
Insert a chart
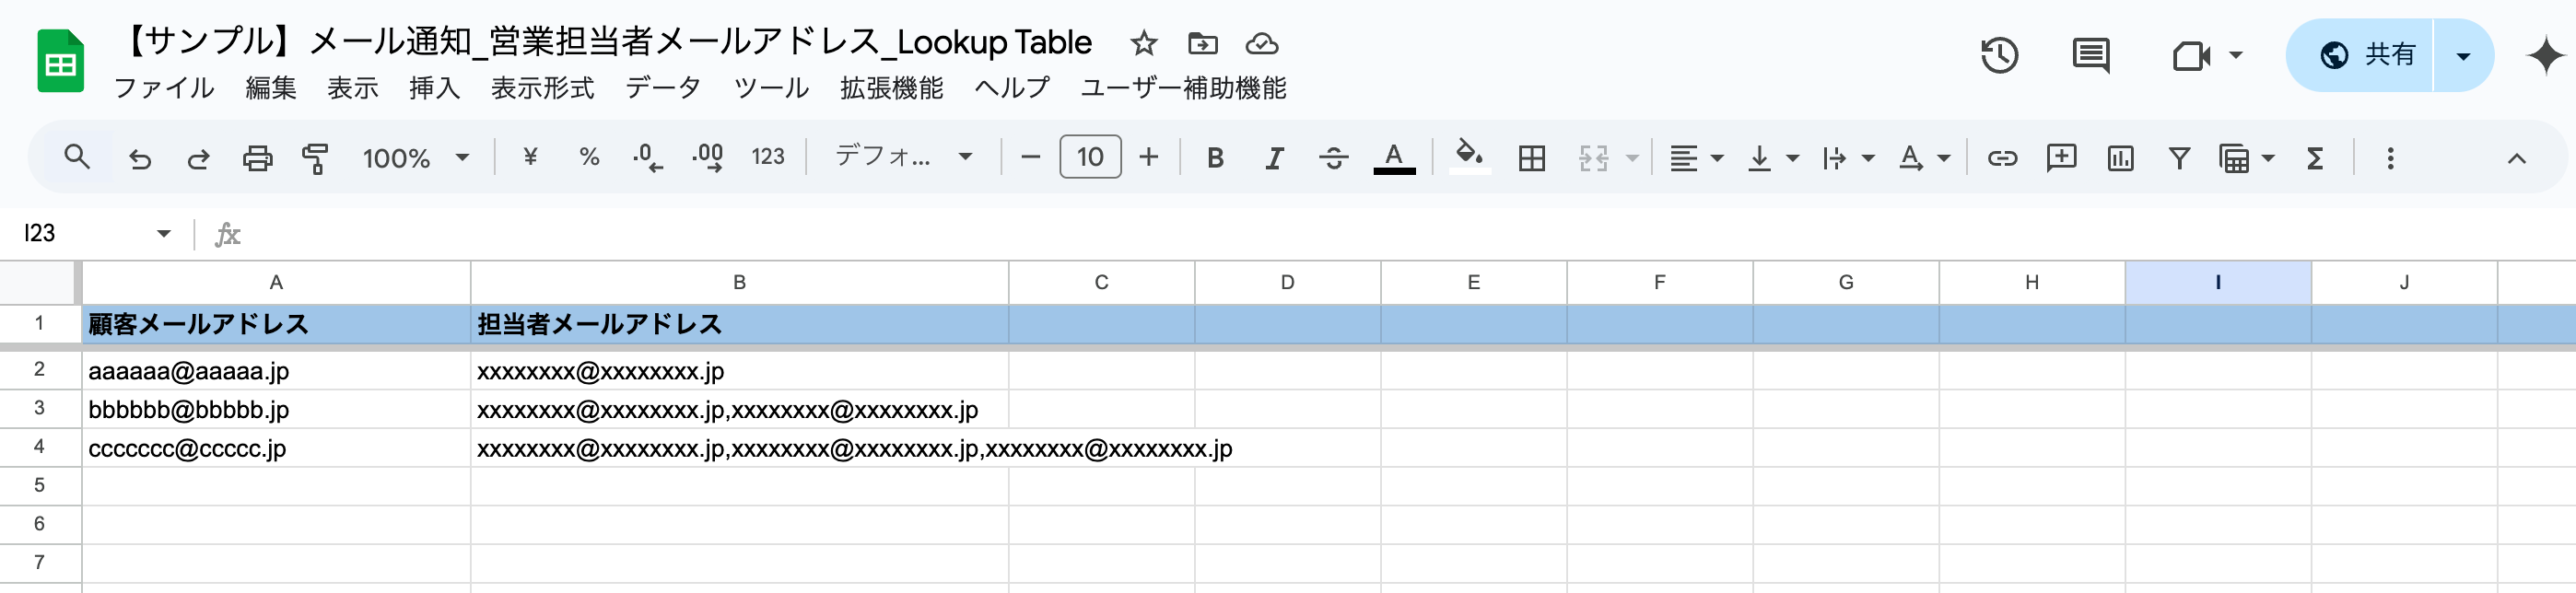point(2119,158)
